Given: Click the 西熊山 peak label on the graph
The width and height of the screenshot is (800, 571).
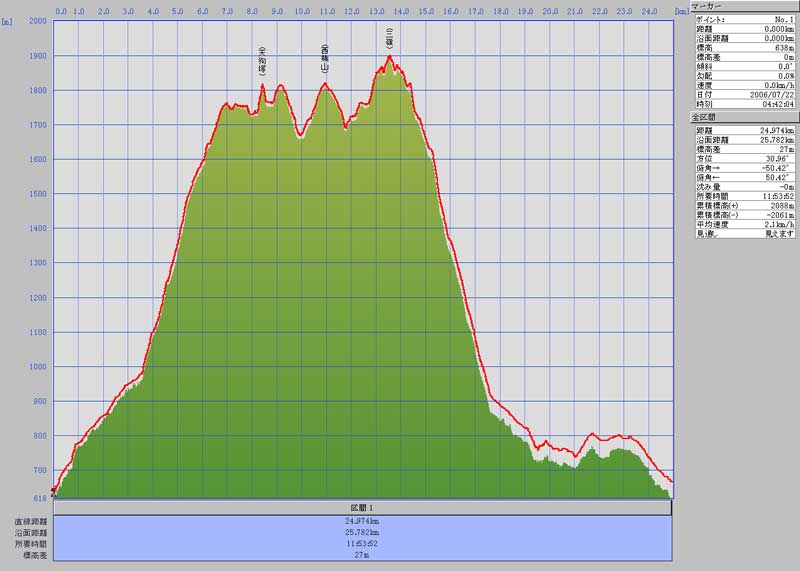Looking at the screenshot, I should point(324,57).
